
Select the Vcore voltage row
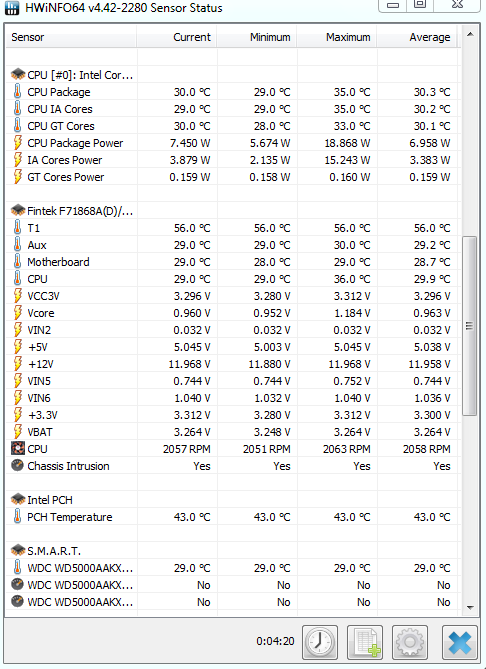[x=233, y=313]
